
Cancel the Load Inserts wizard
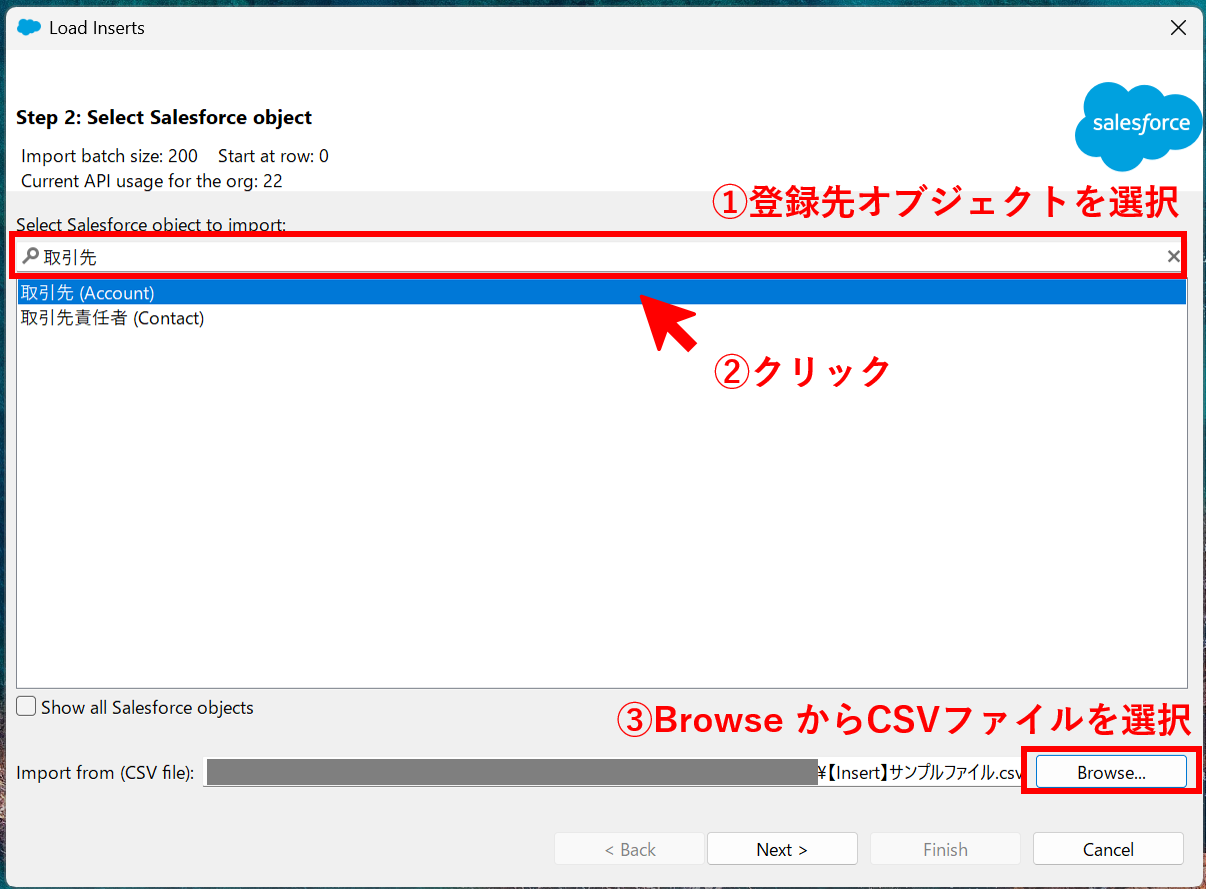1108,849
